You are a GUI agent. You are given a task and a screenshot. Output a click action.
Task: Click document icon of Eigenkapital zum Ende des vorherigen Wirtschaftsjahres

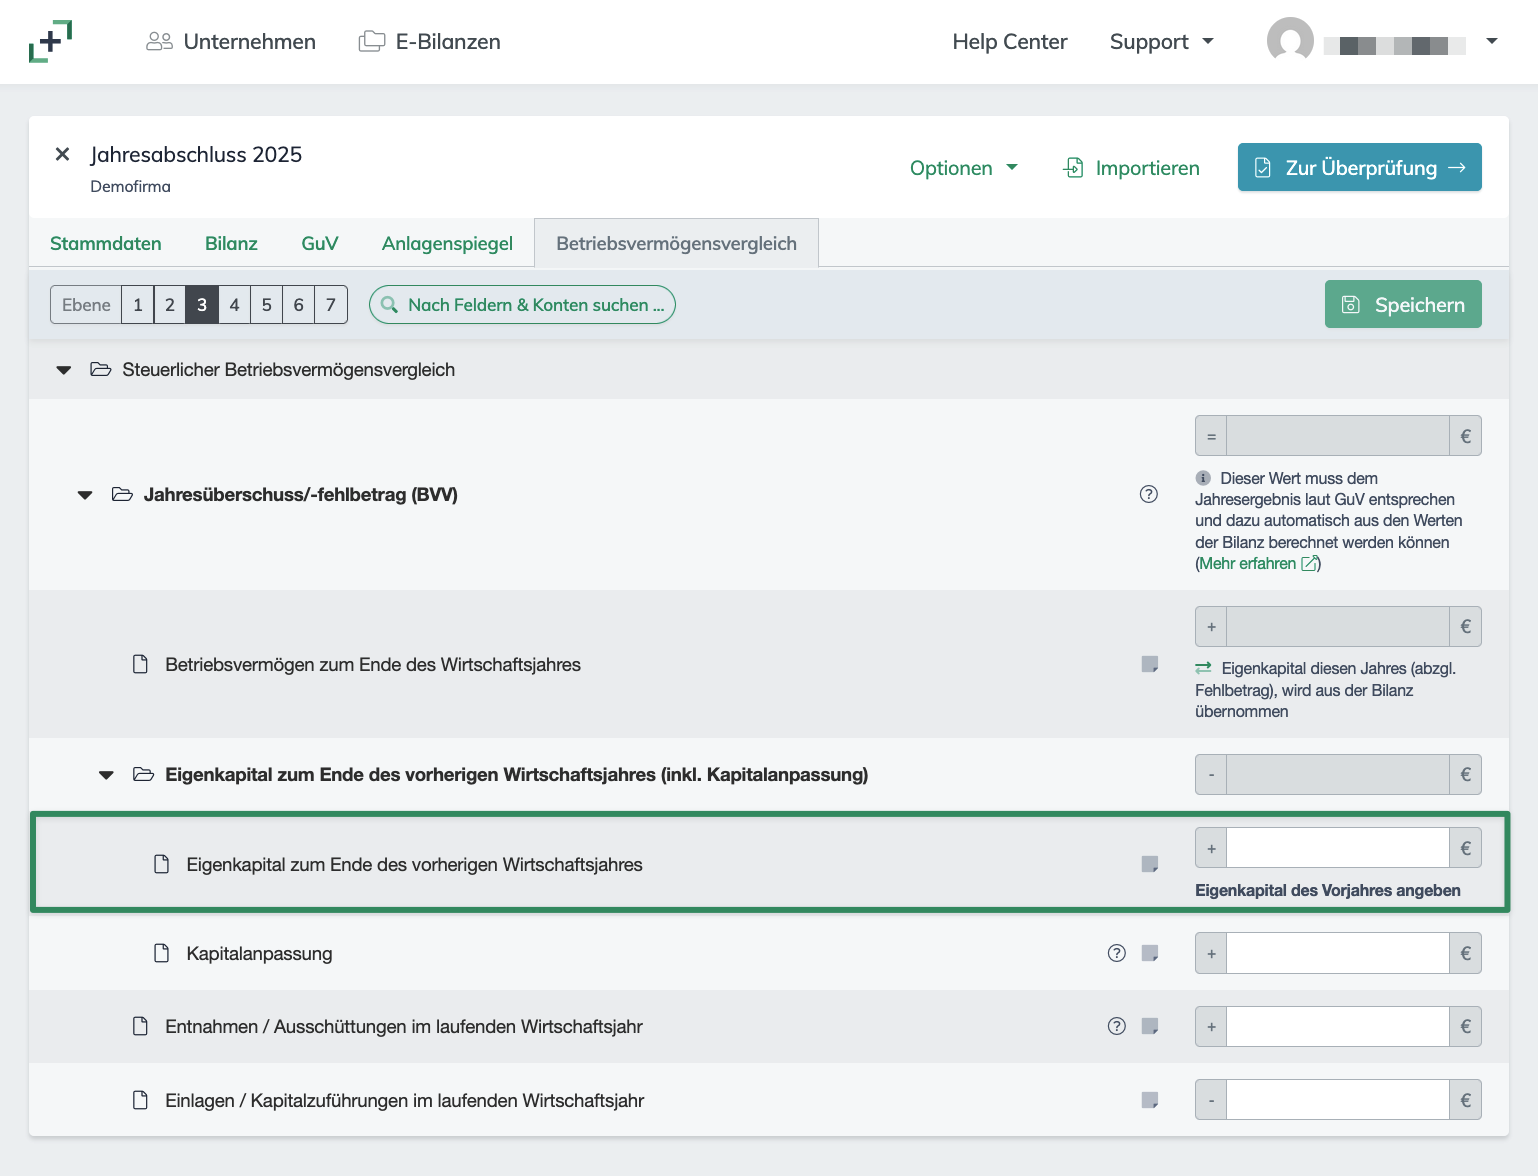pyautogui.click(x=162, y=864)
